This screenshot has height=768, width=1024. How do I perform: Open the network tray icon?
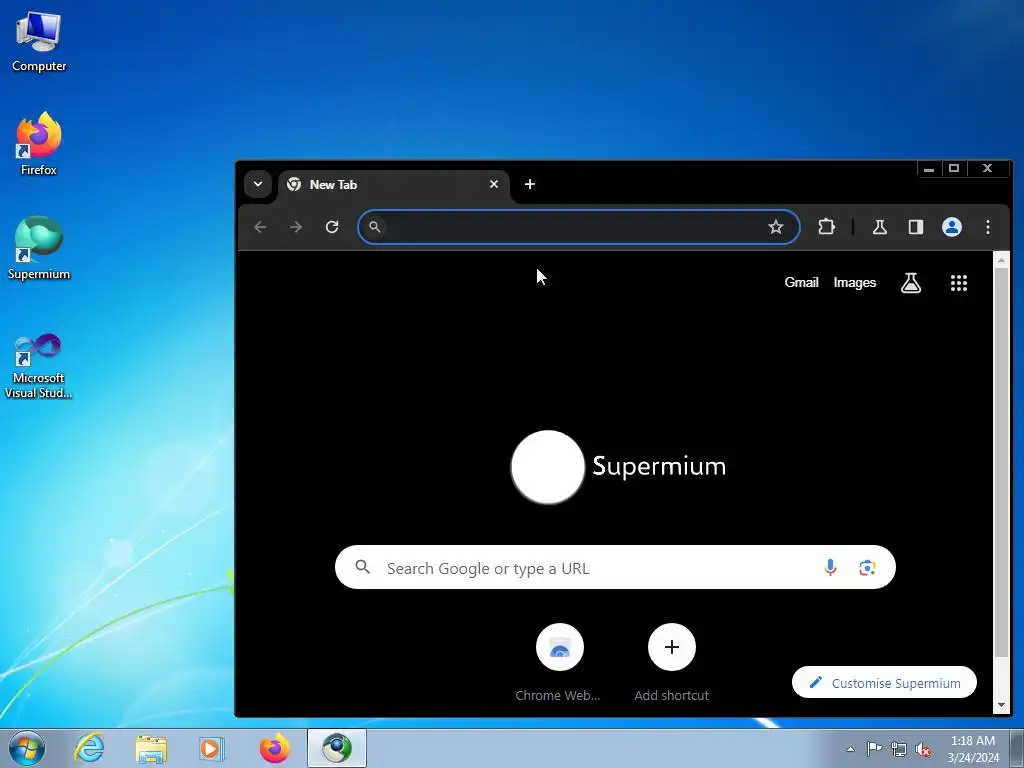[899, 749]
